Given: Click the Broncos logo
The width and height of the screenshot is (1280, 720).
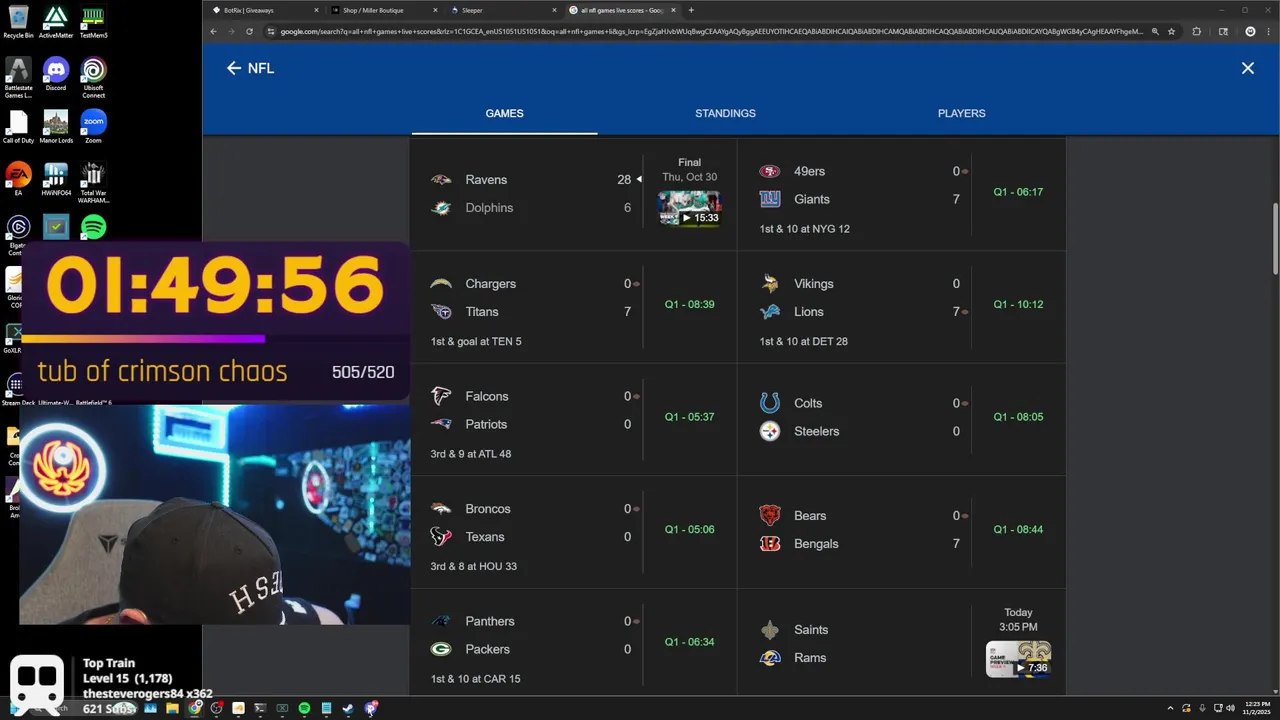Looking at the screenshot, I should tap(440, 509).
